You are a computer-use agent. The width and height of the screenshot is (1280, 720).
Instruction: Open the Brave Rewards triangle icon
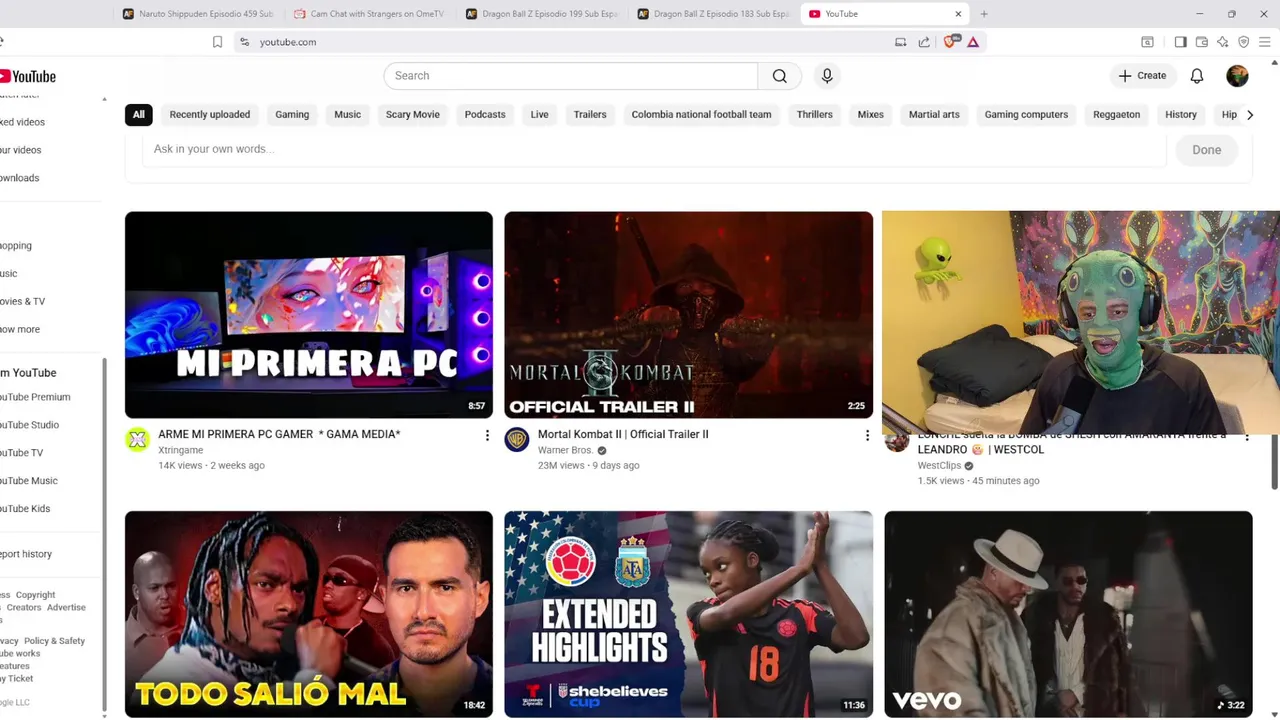pos(973,42)
